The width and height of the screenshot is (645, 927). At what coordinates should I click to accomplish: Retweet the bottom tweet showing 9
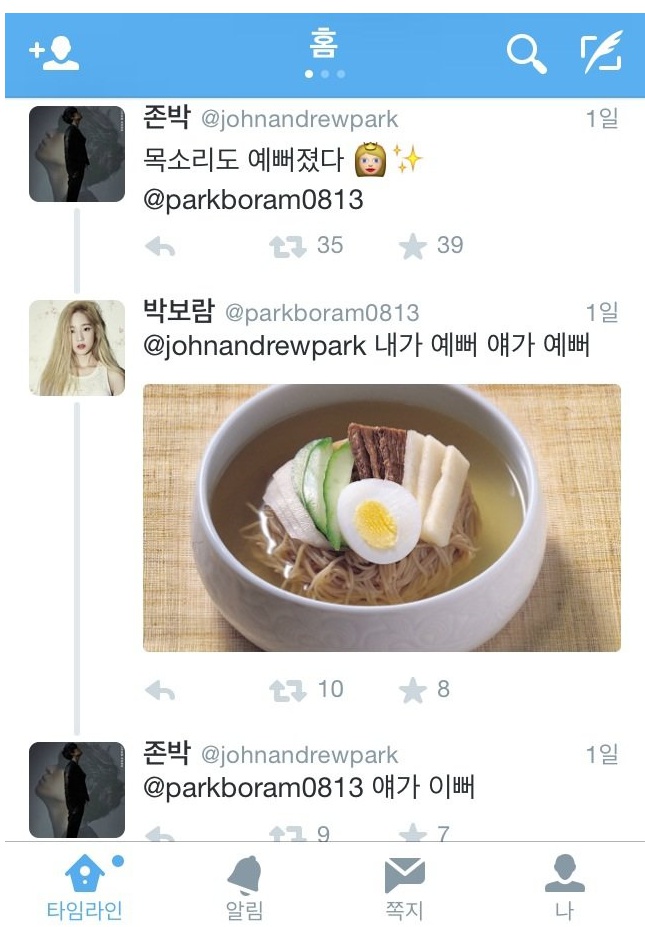[x=288, y=834]
